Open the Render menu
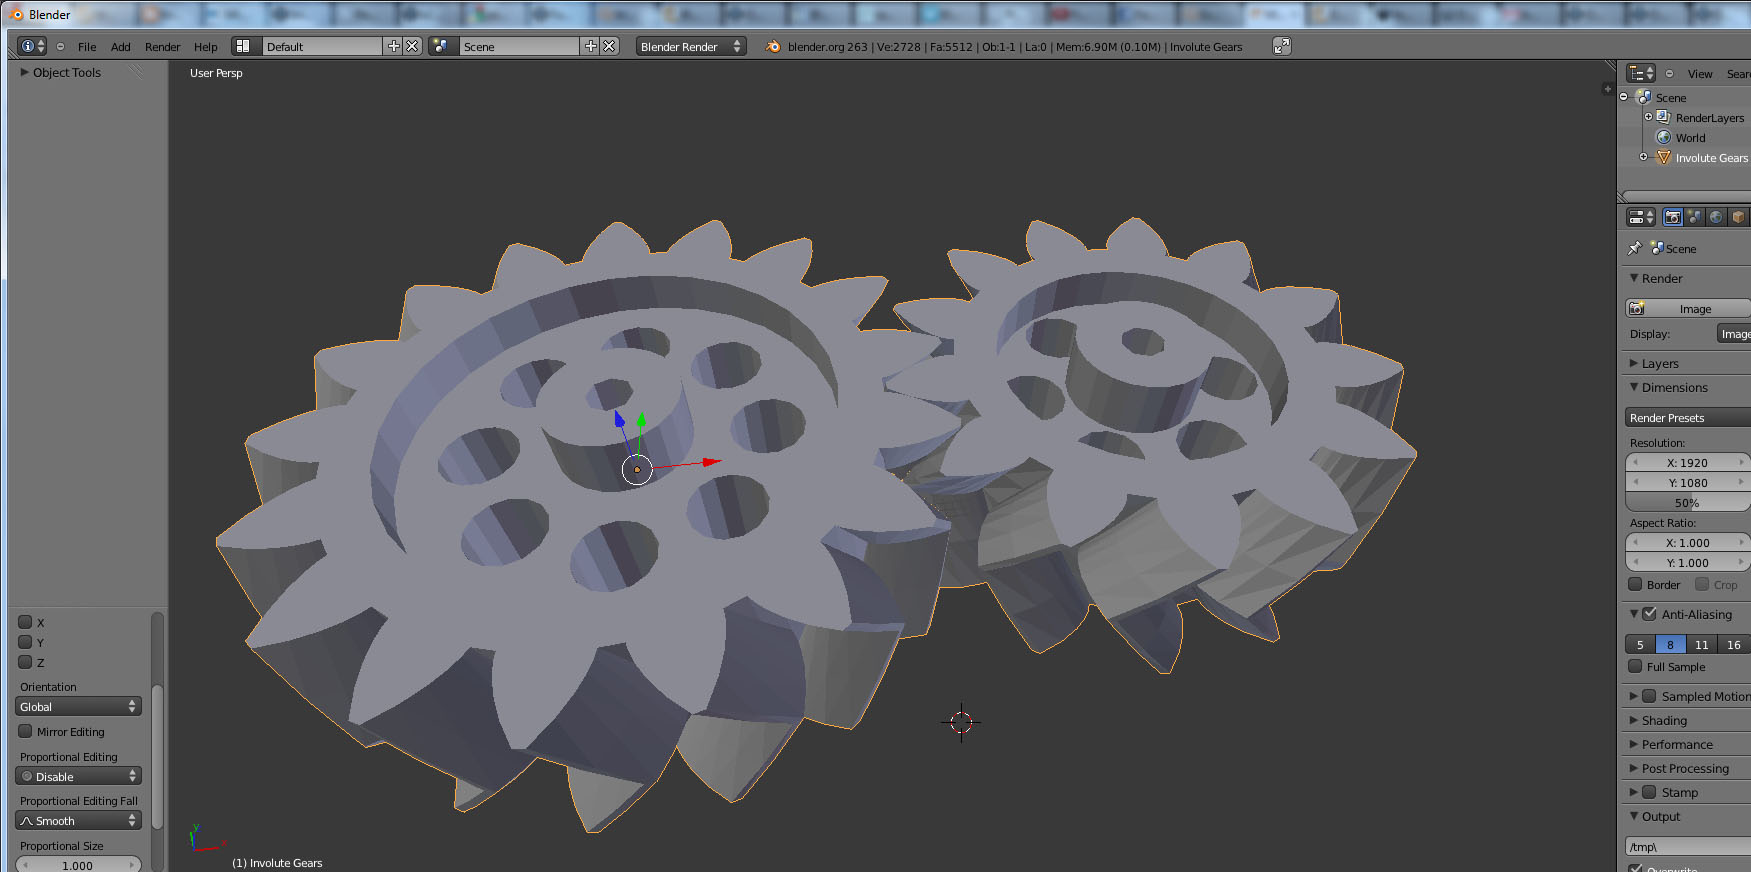 (x=162, y=47)
